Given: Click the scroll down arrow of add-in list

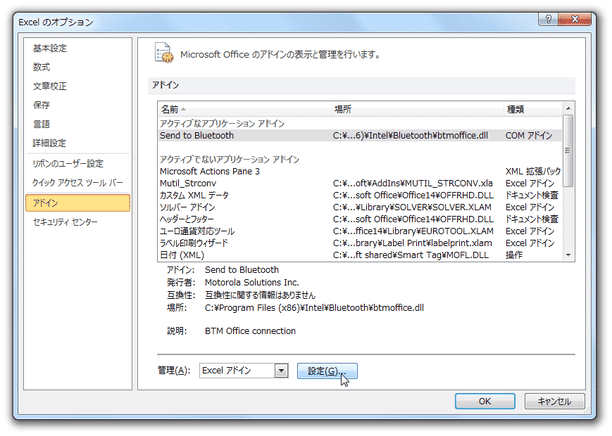Looking at the screenshot, I should [568, 255].
